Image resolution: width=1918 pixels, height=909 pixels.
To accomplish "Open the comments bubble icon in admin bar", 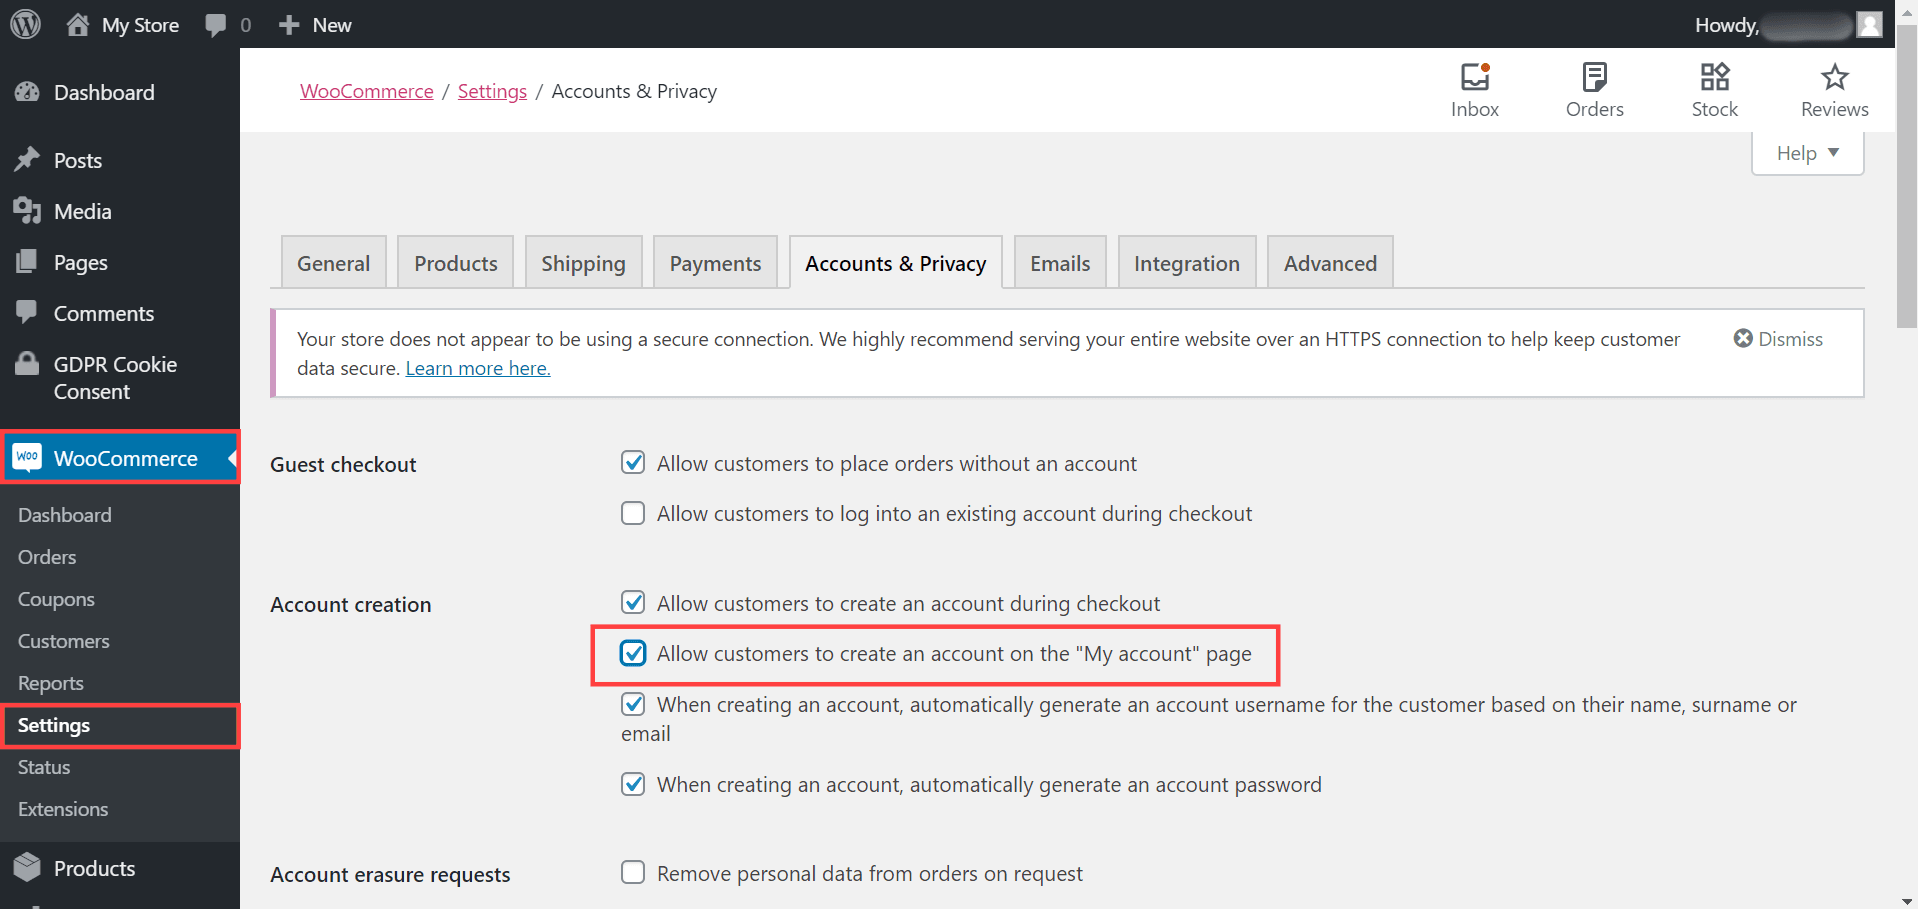I will coord(215,25).
